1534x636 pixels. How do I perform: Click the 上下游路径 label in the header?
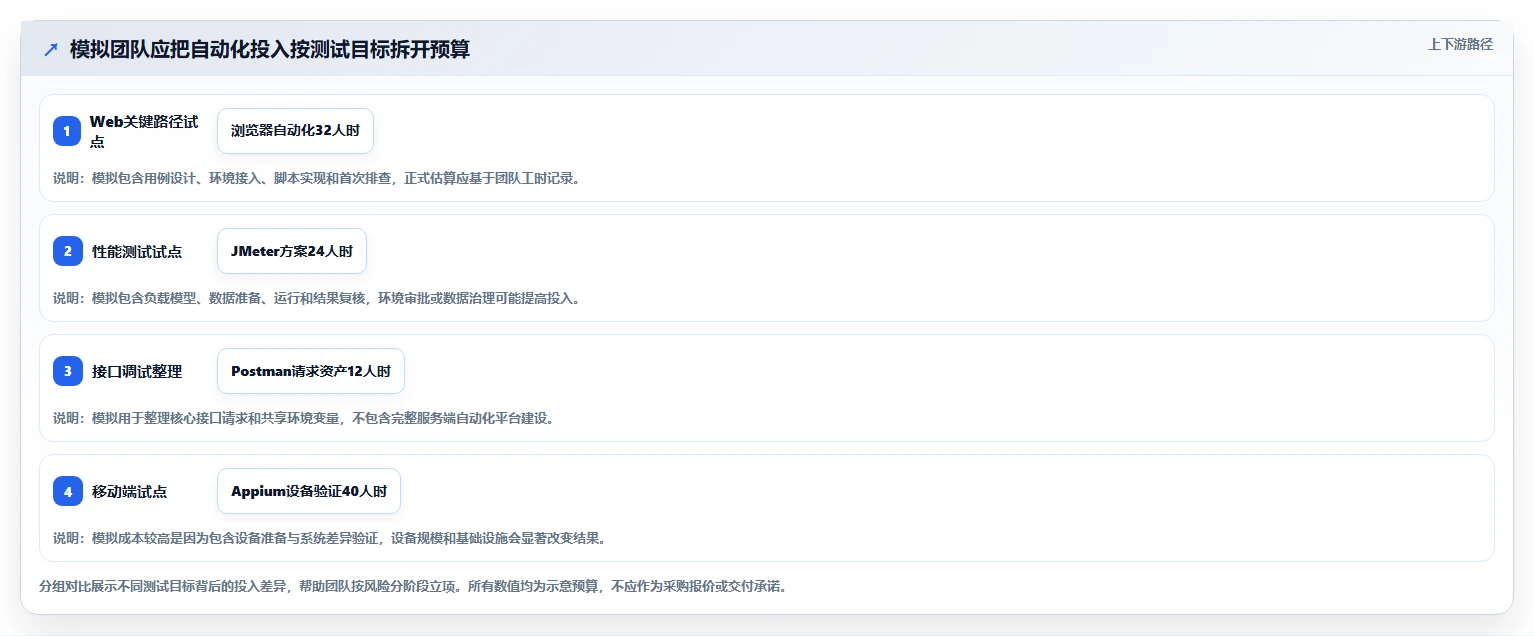click(1460, 44)
